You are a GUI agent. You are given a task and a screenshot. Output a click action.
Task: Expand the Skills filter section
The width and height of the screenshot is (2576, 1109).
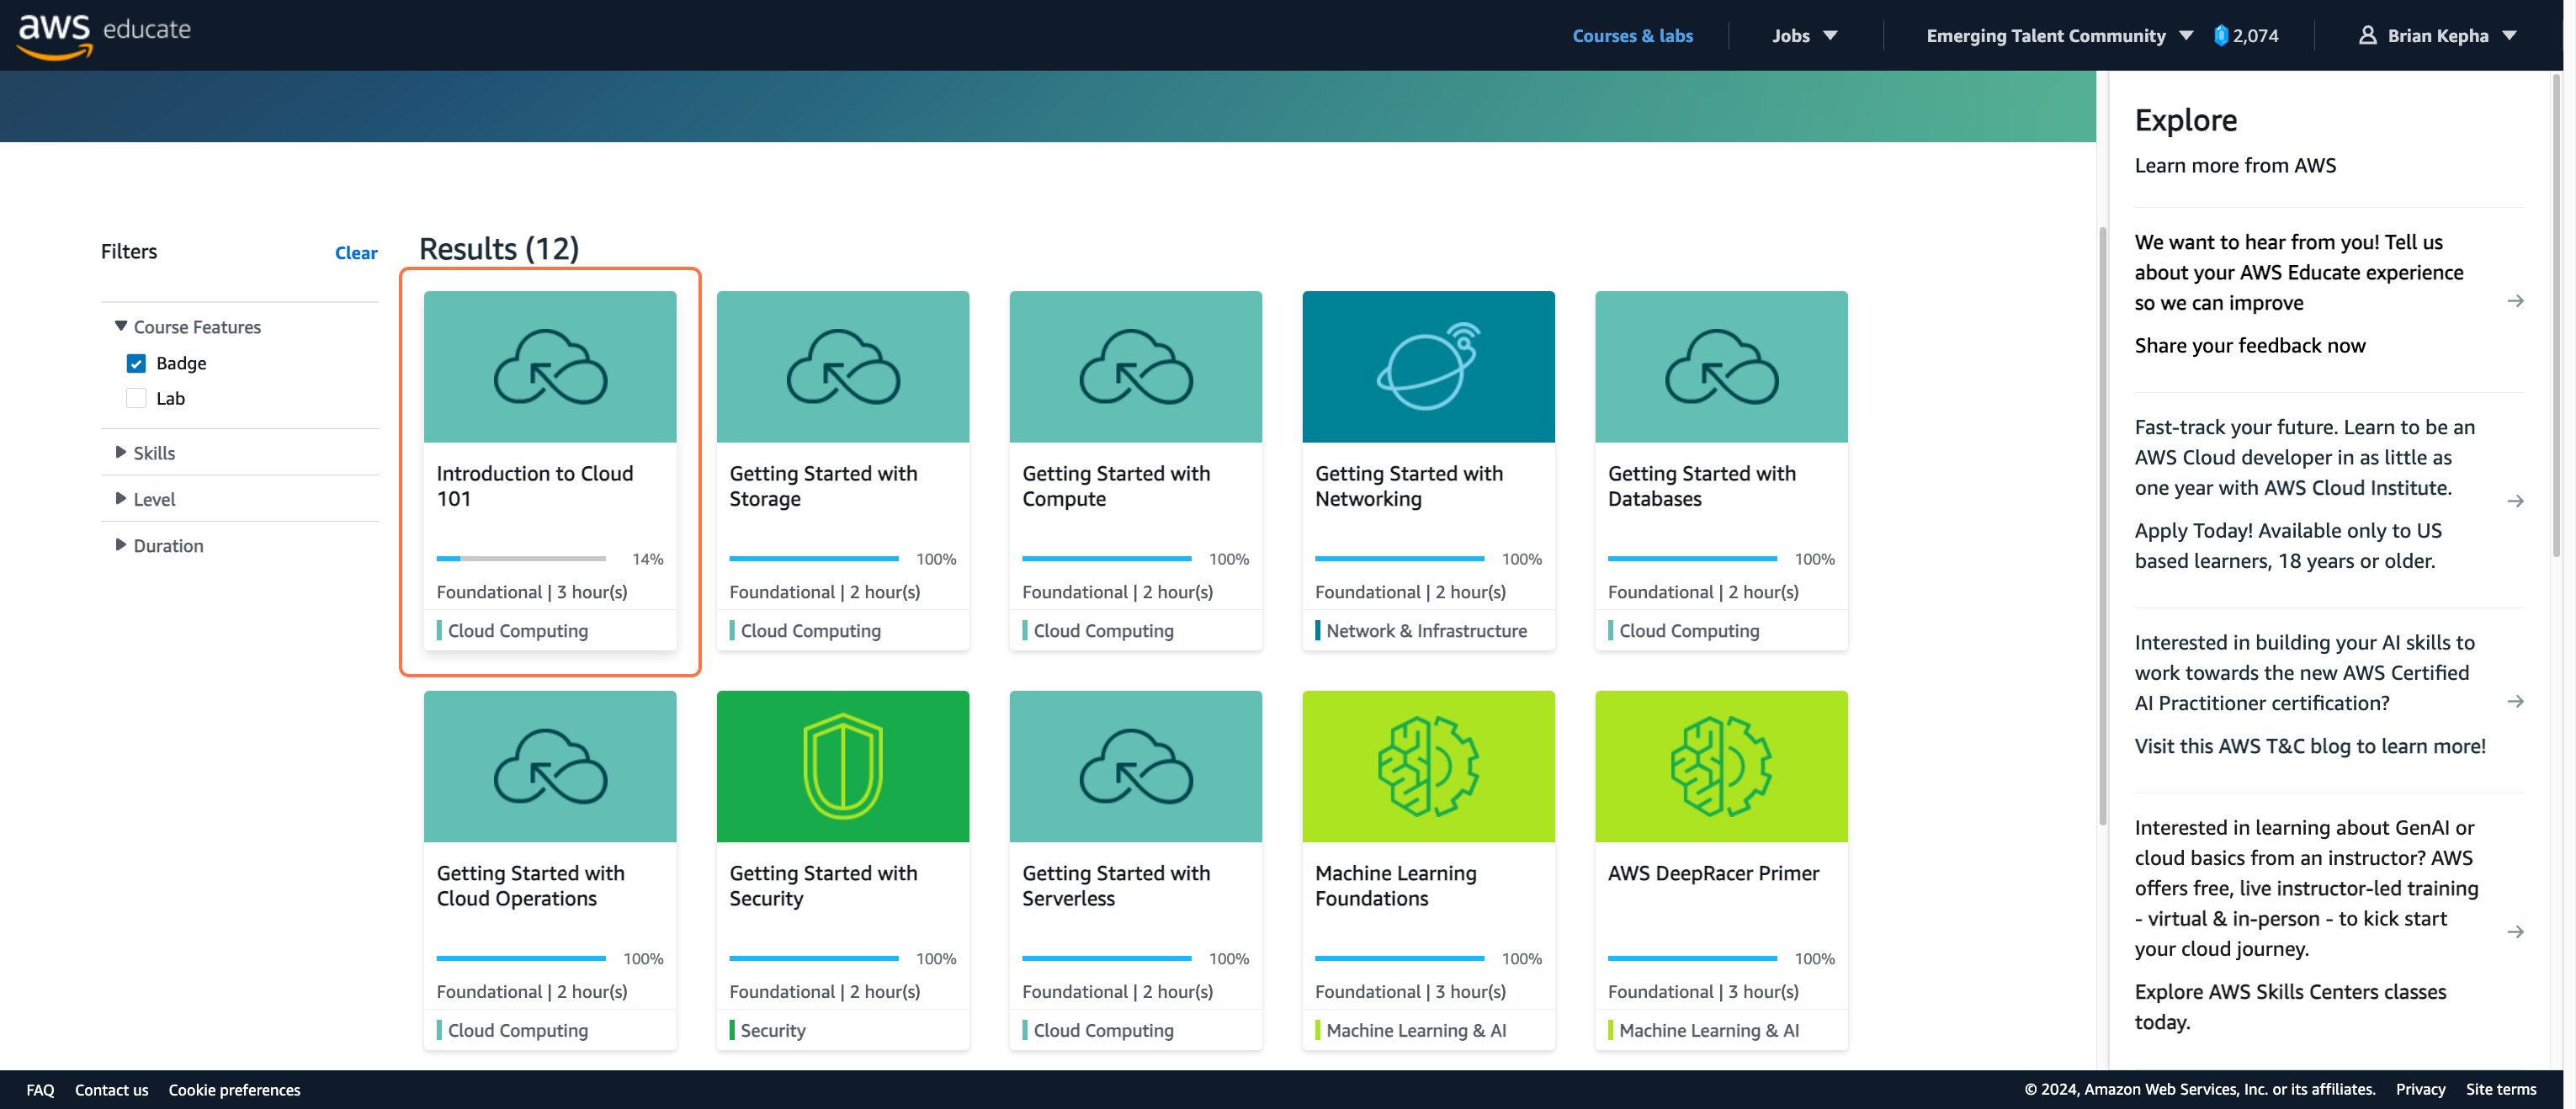click(x=145, y=453)
